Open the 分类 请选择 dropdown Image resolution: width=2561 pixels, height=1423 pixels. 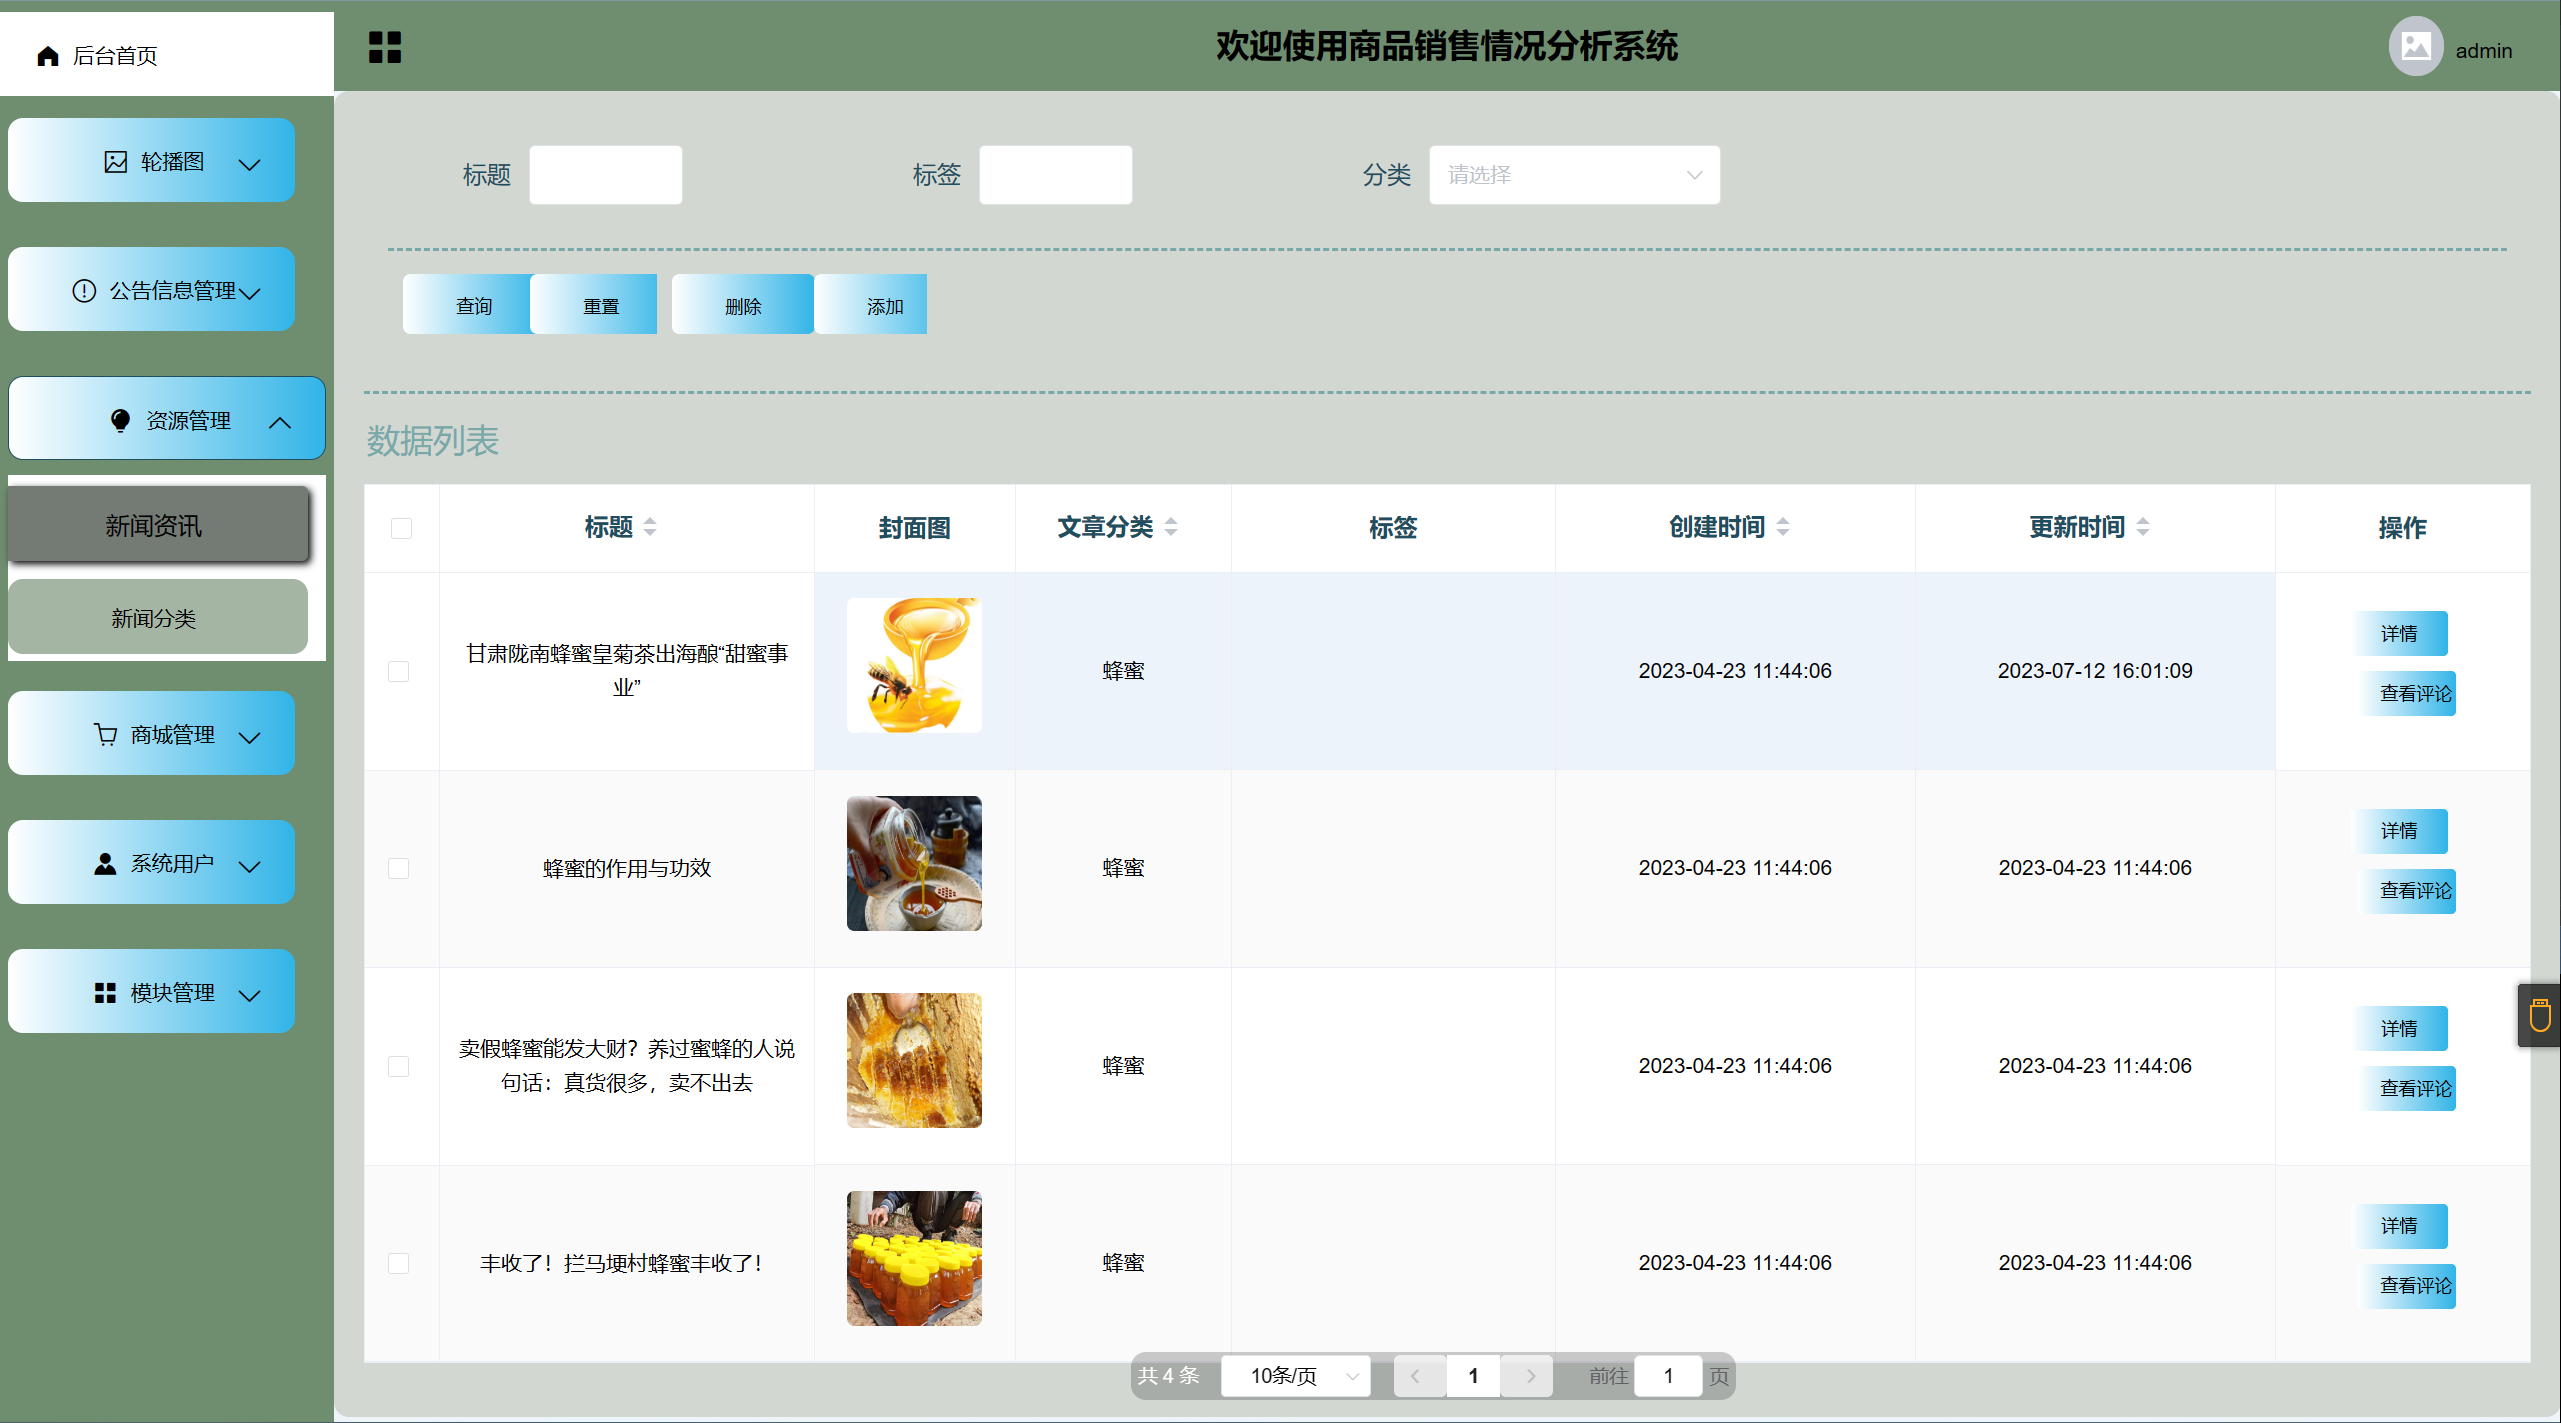[1574, 175]
